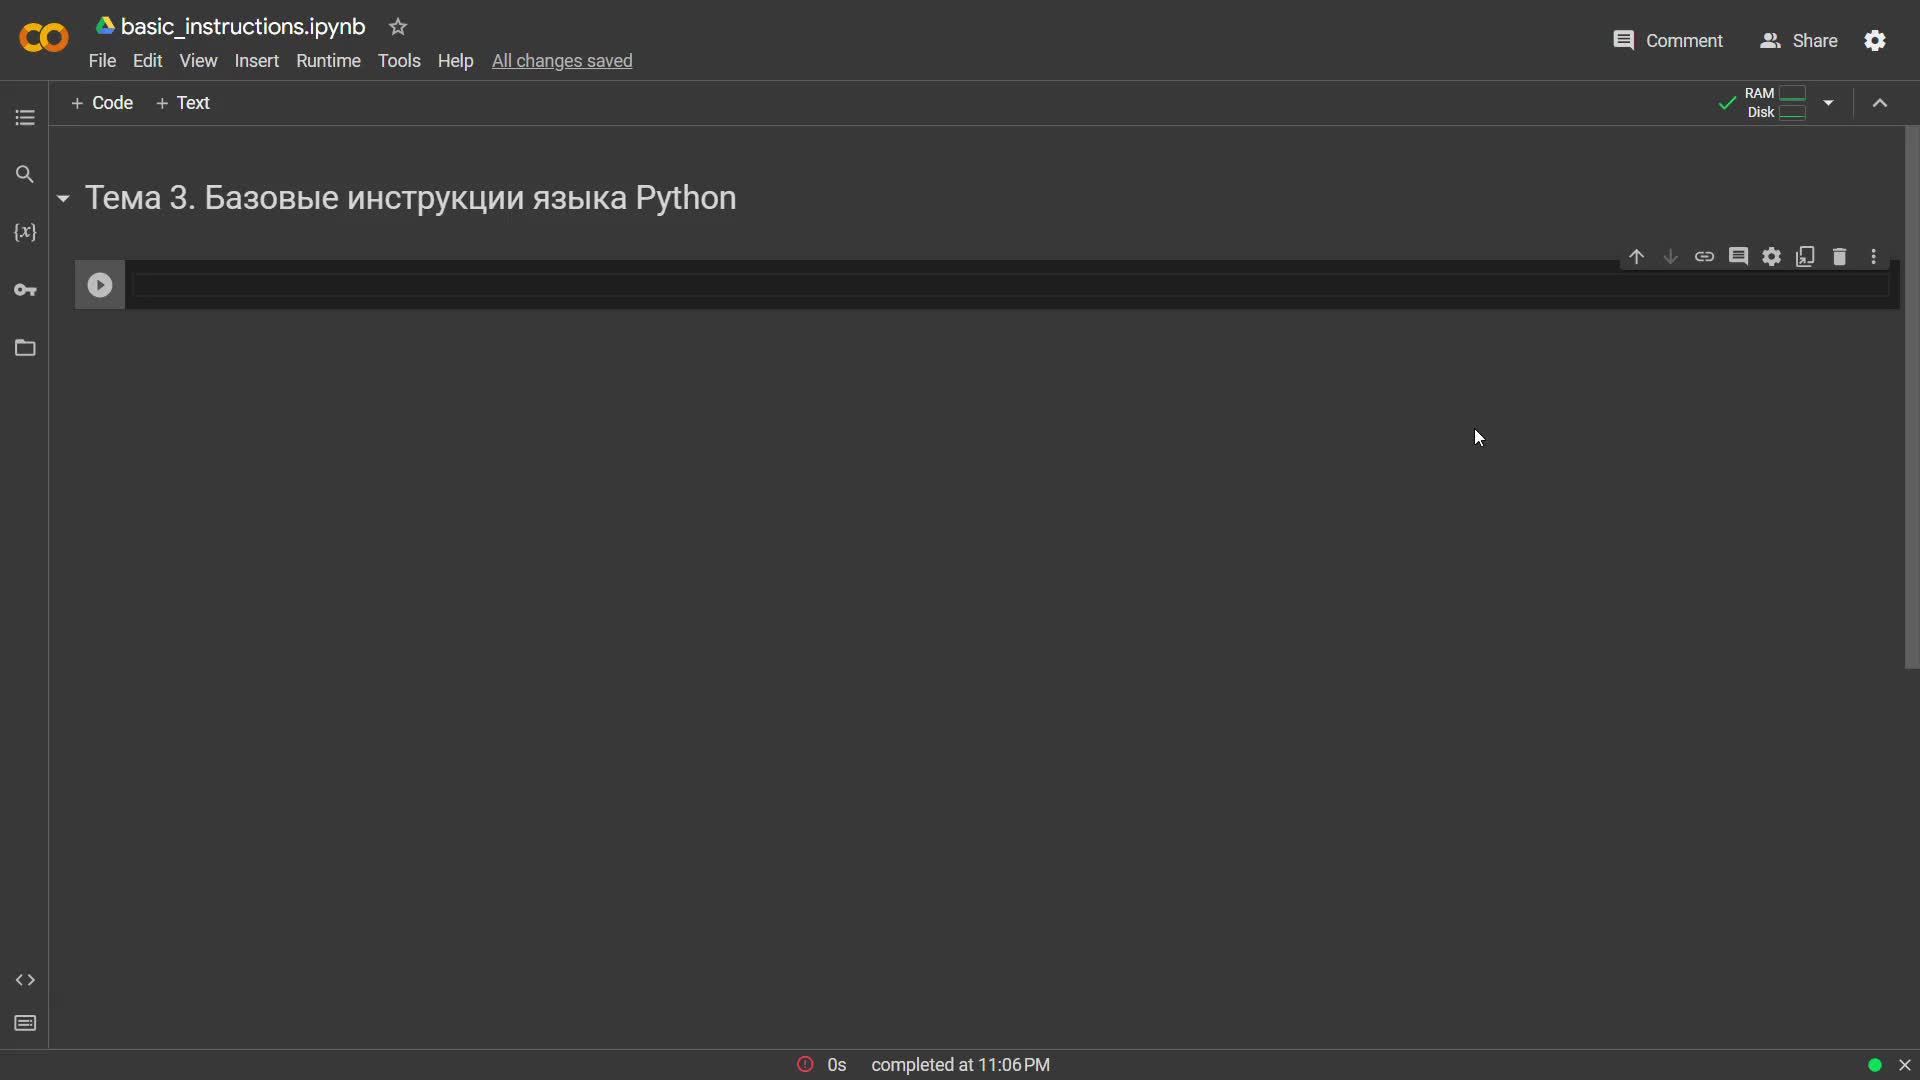Delete the cell with the trash icon

point(1840,257)
